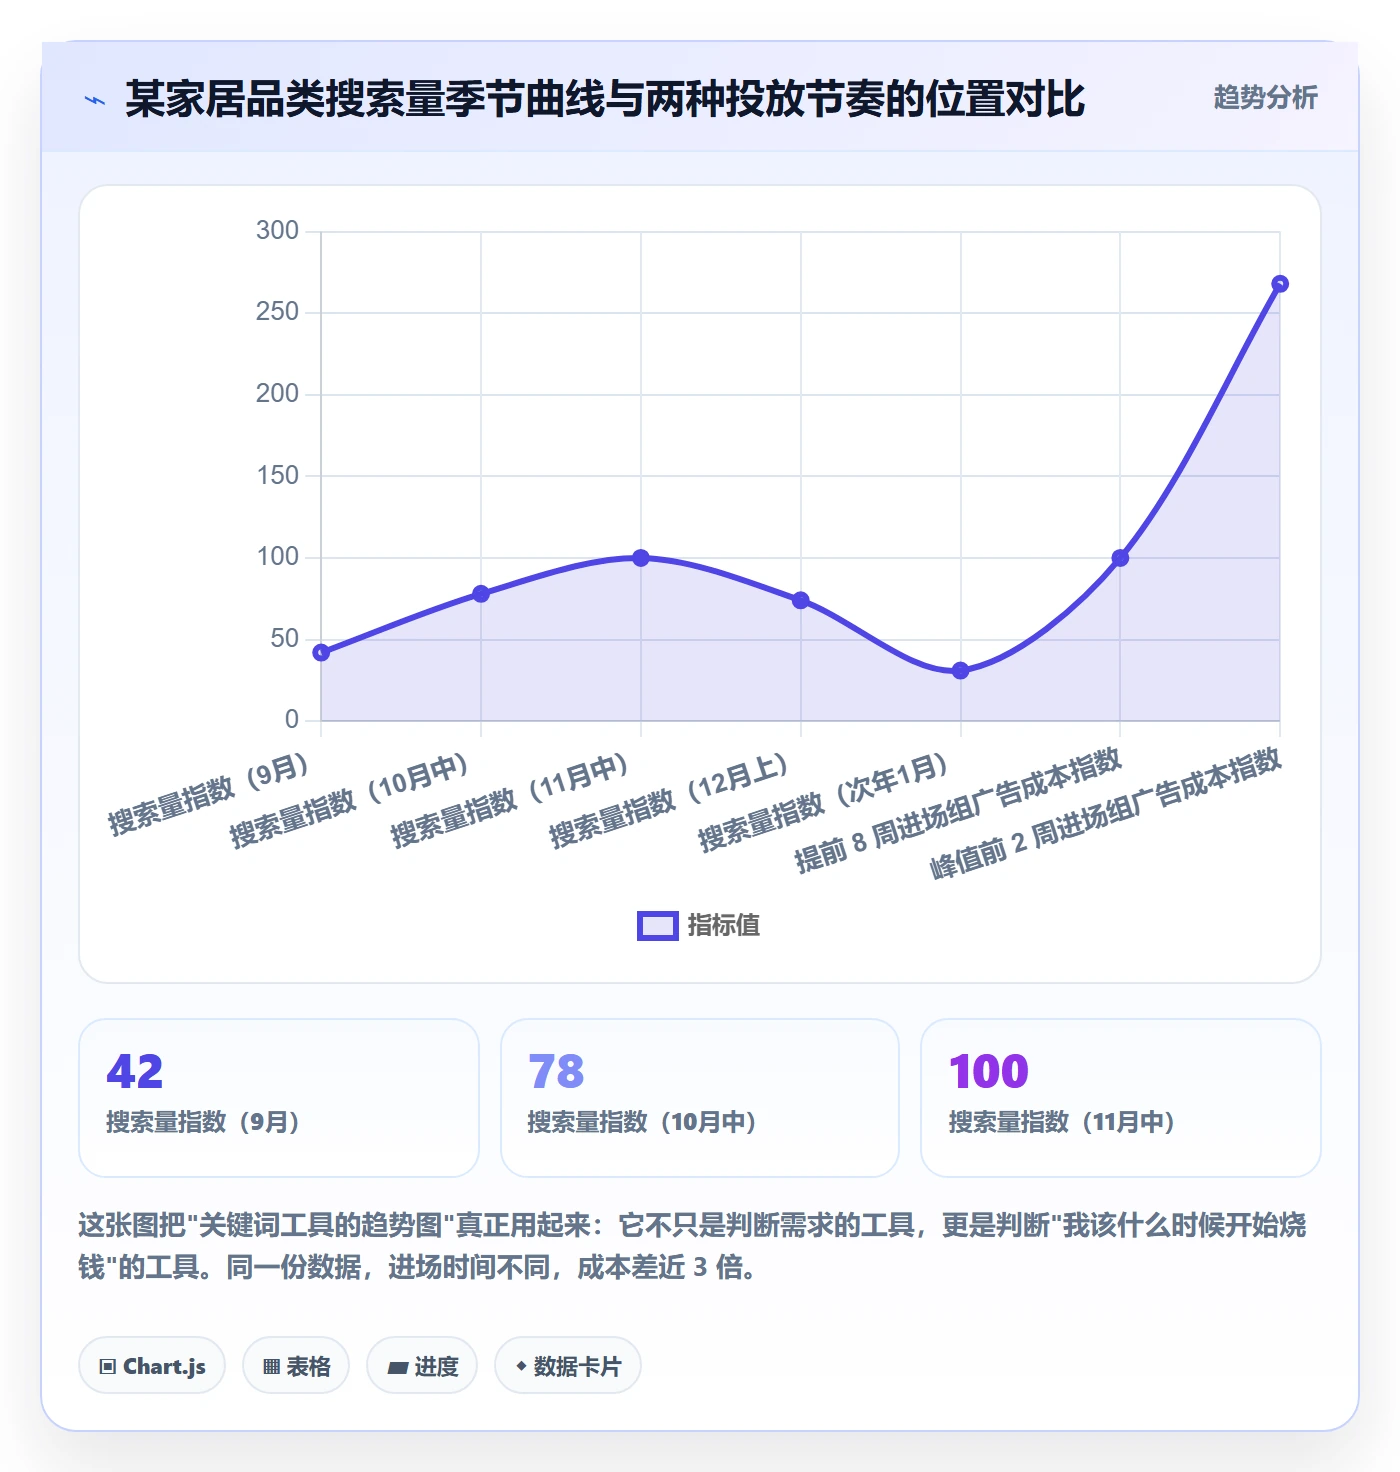Open the card showing value 42
The image size is (1400, 1472).
click(x=279, y=1098)
